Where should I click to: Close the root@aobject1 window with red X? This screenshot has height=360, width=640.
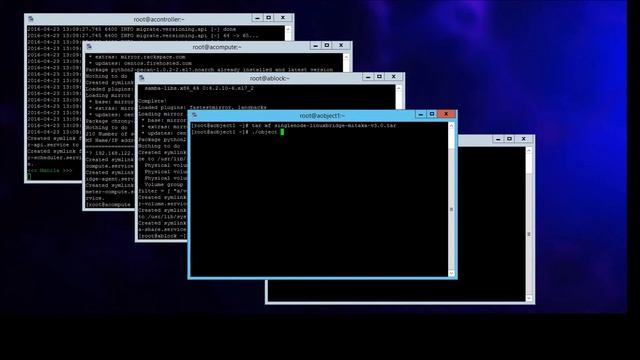coord(447,114)
